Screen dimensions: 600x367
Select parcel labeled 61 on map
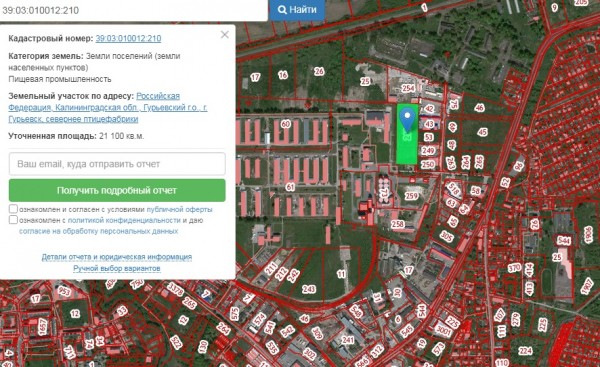(290, 187)
